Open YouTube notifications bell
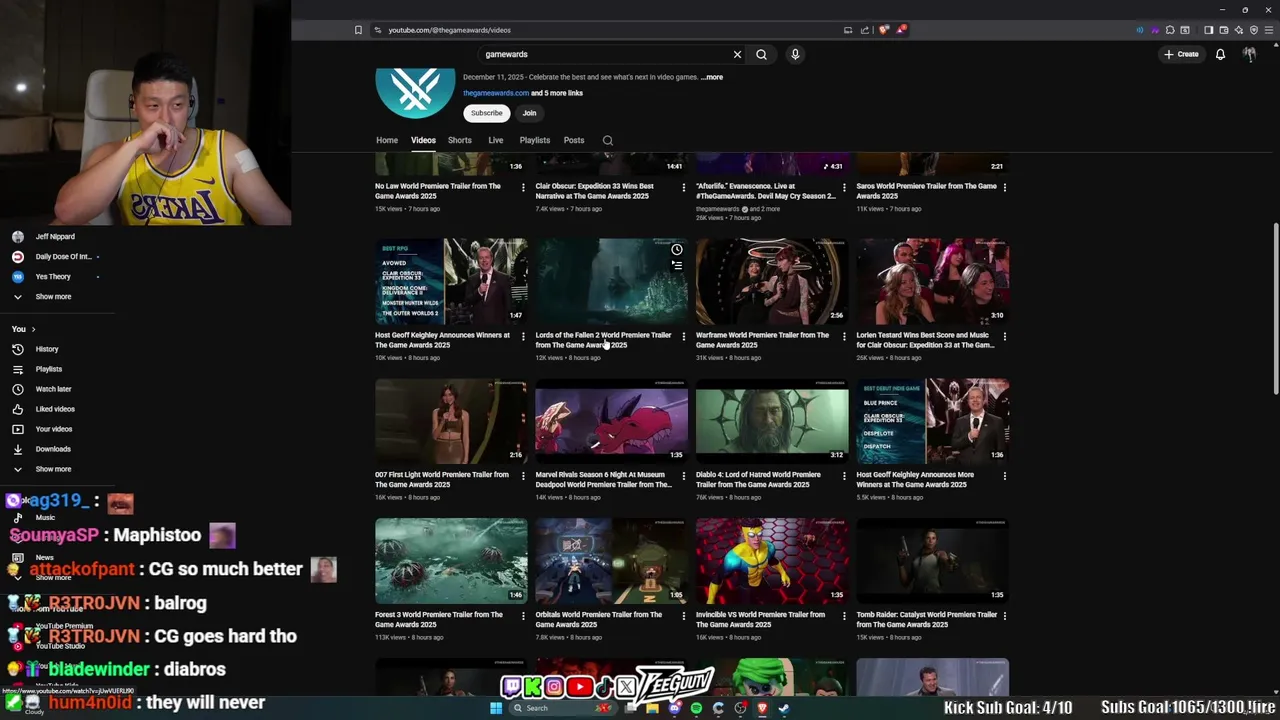Image resolution: width=1280 pixels, height=720 pixels. pyautogui.click(x=1220, y=54)
